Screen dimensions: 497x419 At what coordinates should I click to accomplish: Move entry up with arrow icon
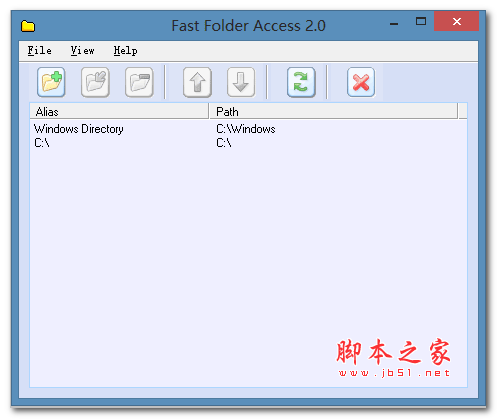point(197,82)
